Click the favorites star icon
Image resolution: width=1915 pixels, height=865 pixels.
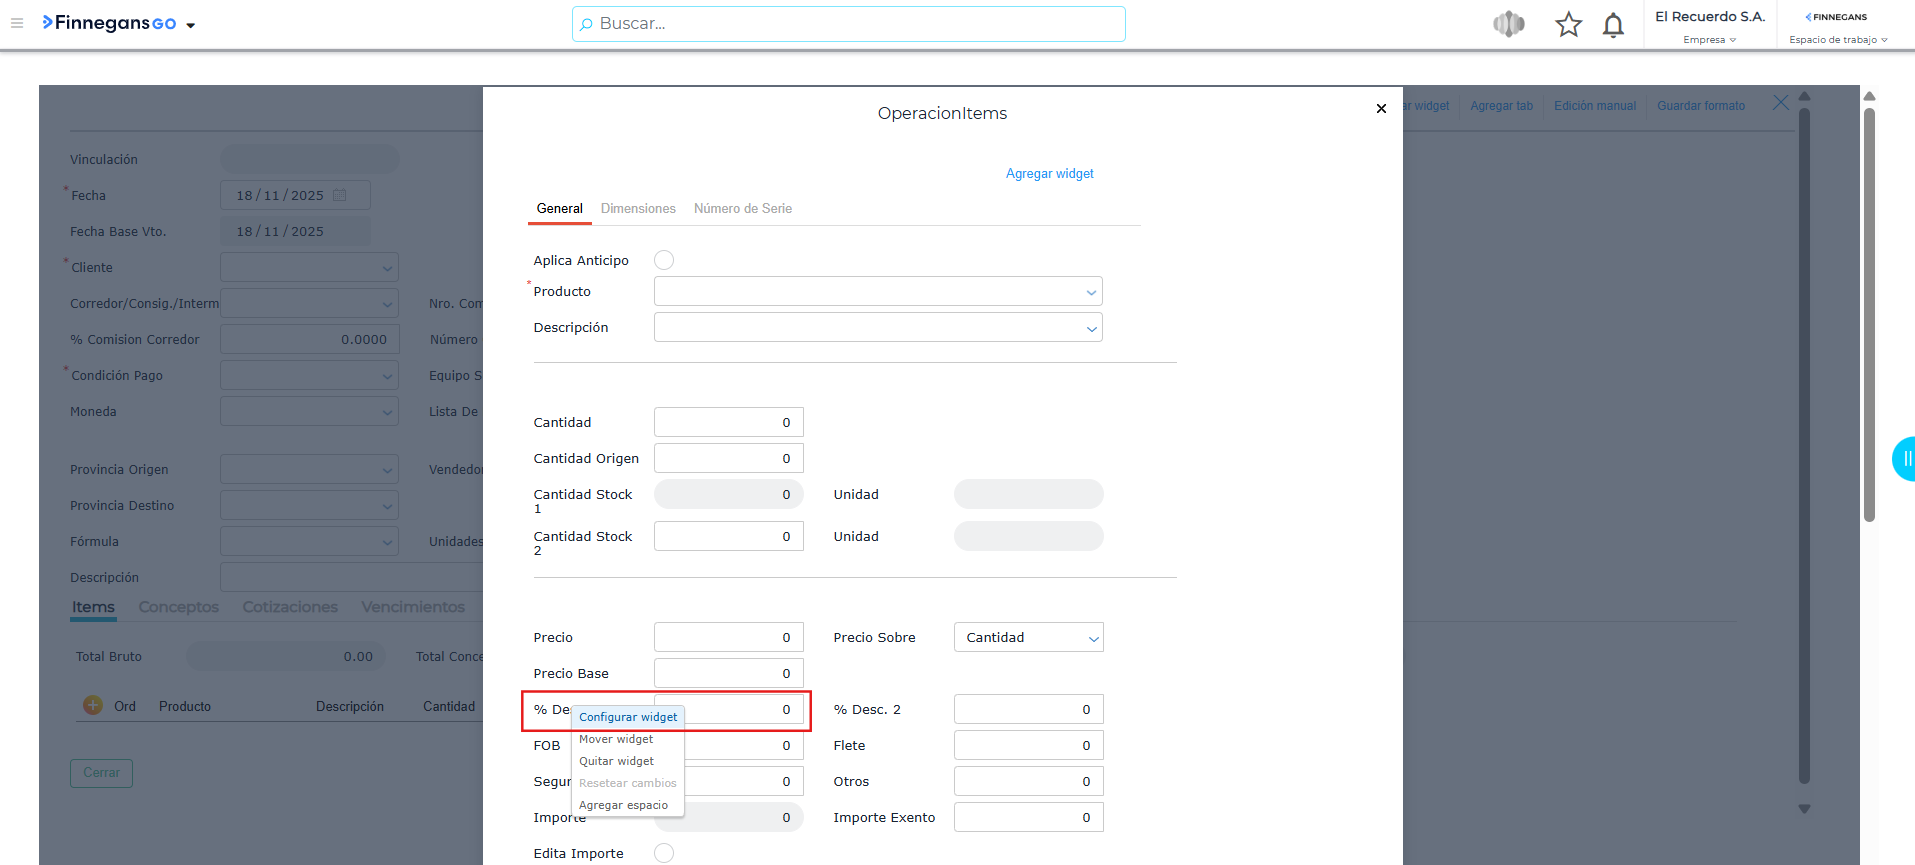[1568, 24]
